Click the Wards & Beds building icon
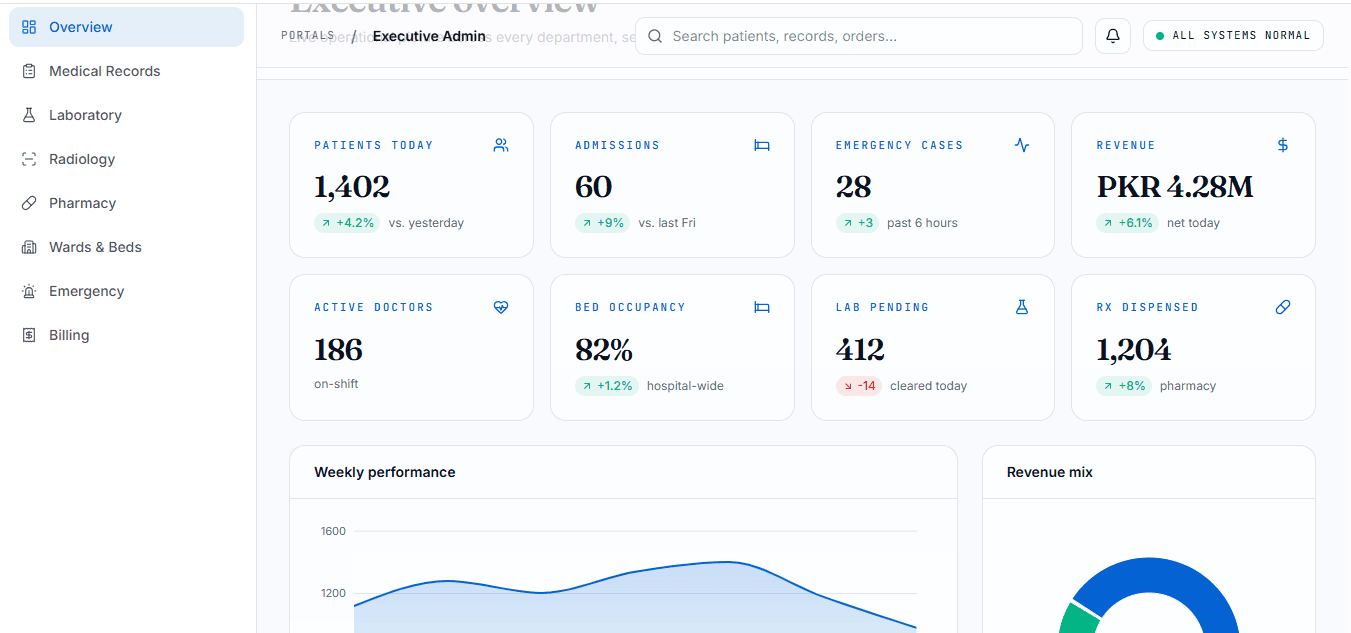 29,247
